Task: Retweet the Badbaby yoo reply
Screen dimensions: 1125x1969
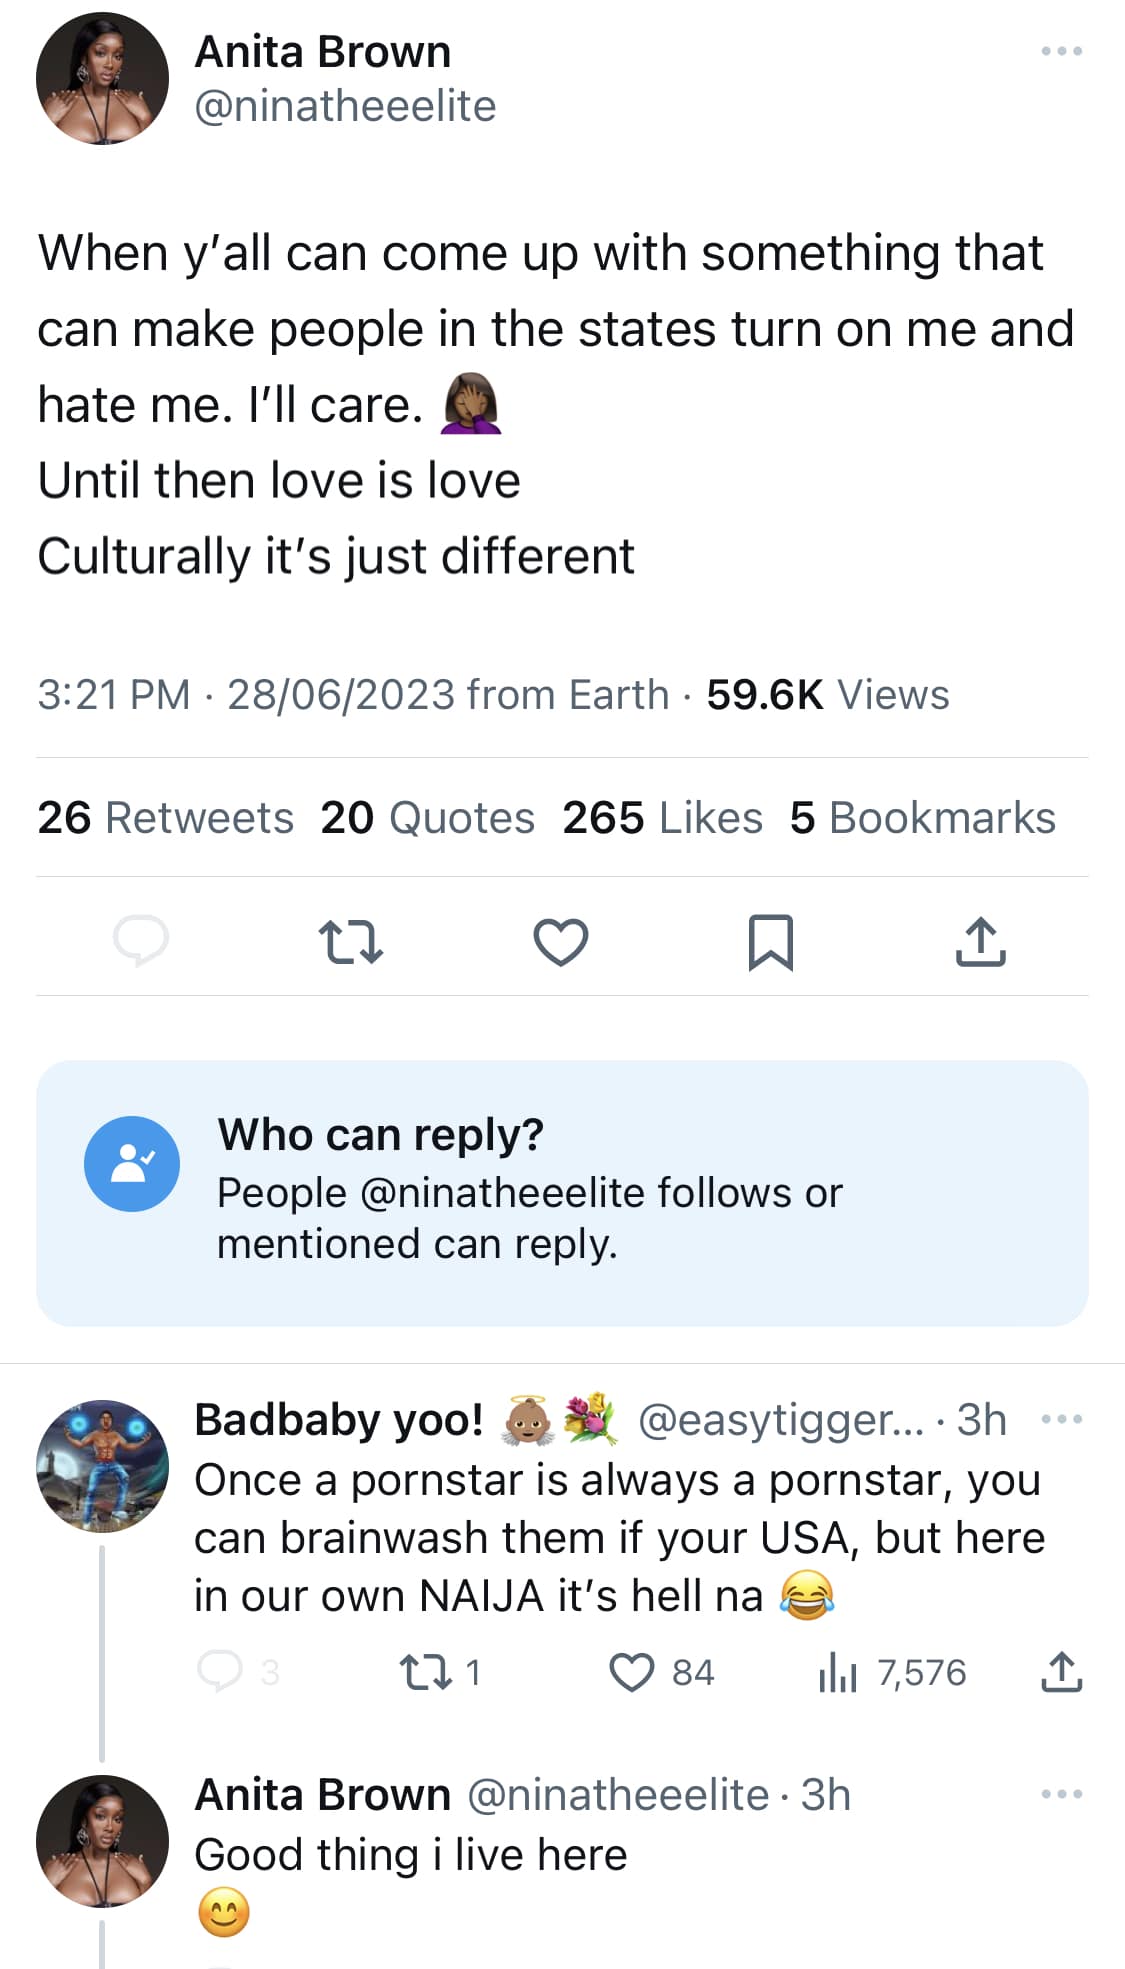Action: click(424, 1672)
